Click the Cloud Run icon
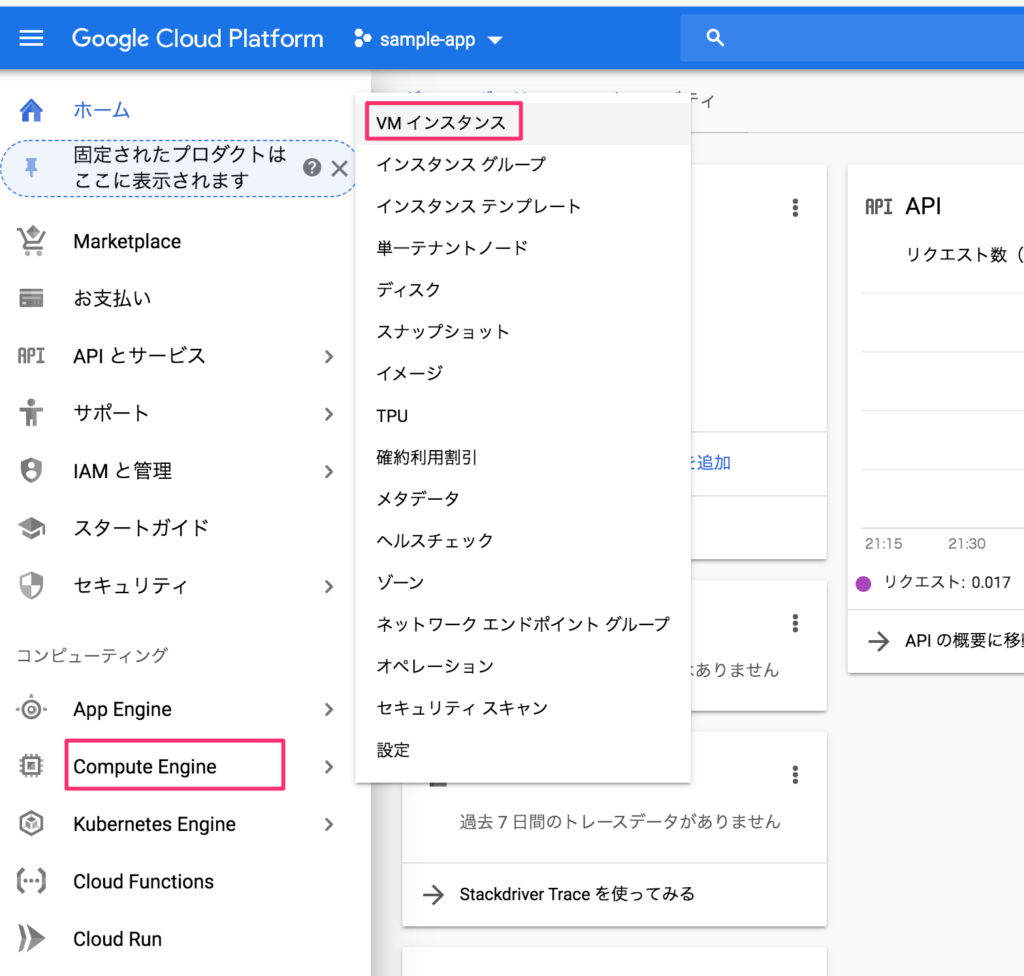 31,938
